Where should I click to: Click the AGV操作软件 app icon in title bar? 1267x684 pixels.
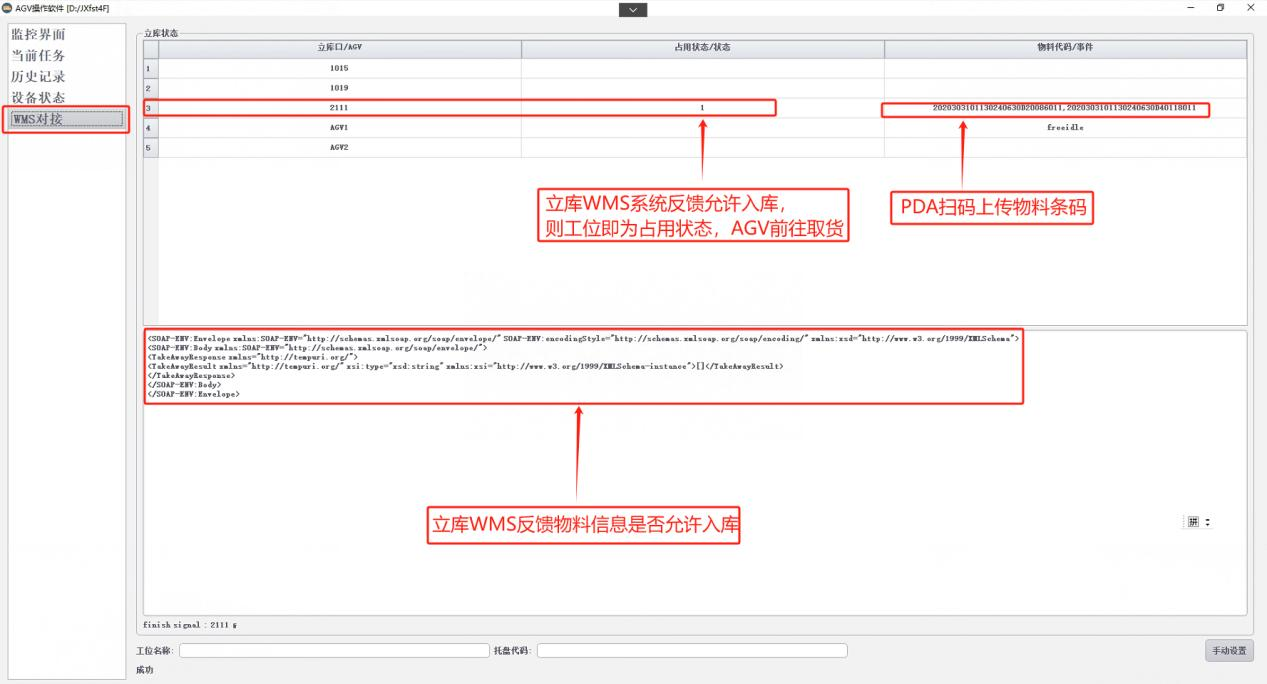point(8,8)
